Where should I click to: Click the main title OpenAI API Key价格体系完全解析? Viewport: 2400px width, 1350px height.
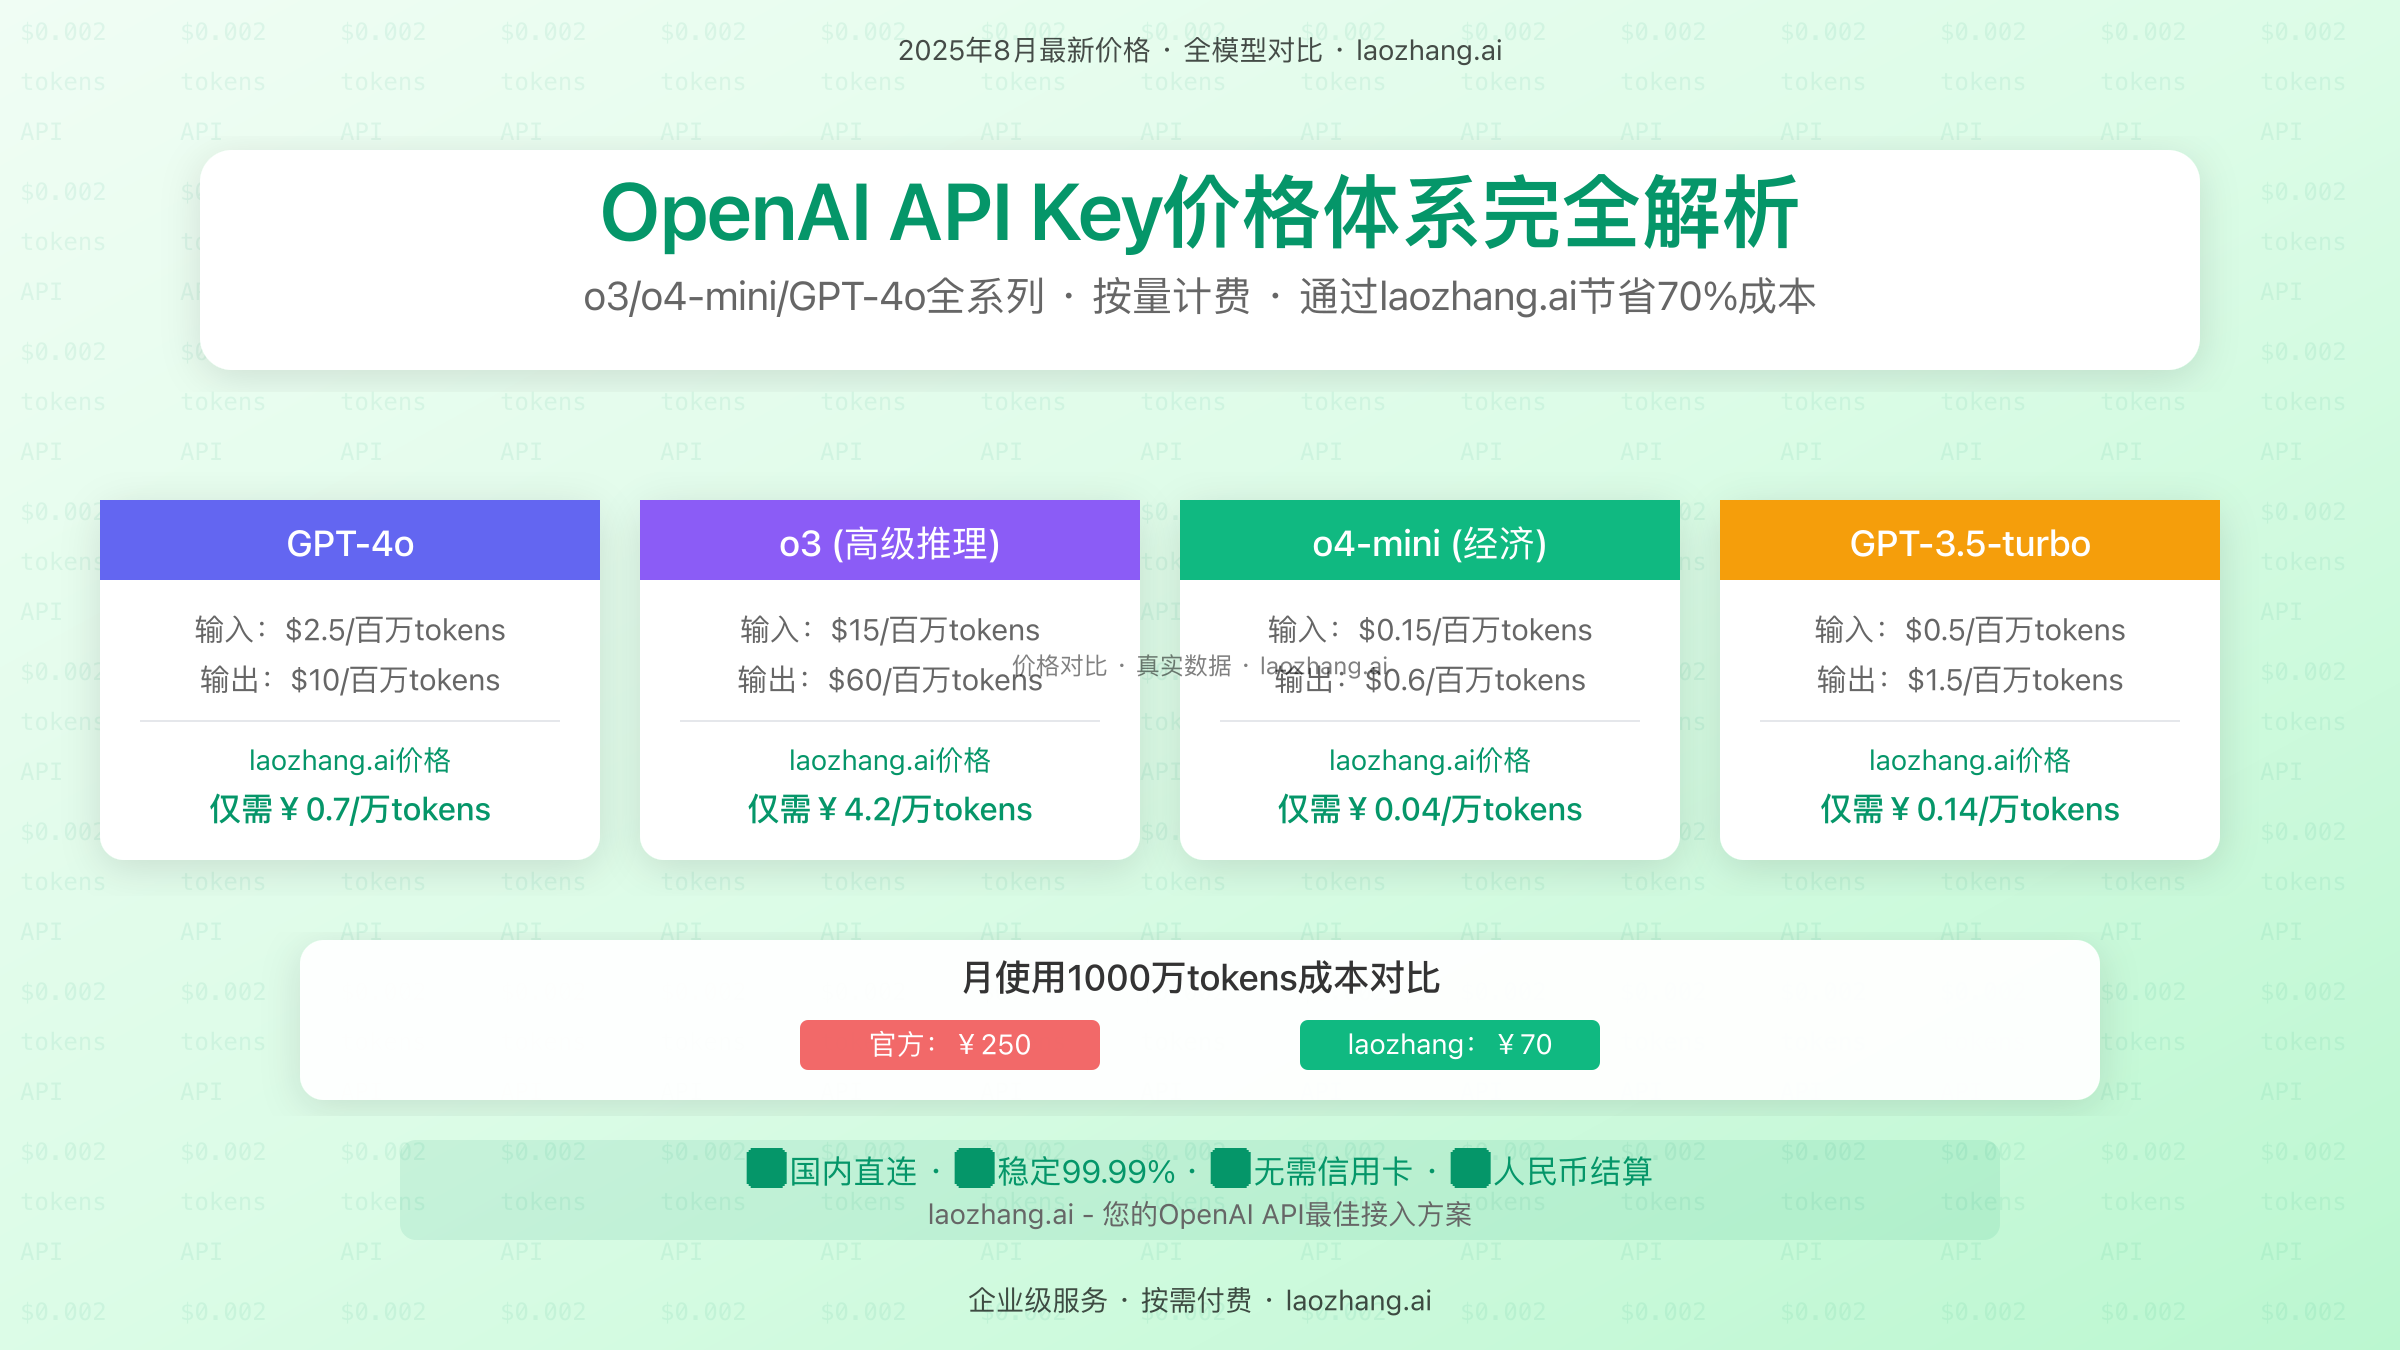pos(1200,213)
